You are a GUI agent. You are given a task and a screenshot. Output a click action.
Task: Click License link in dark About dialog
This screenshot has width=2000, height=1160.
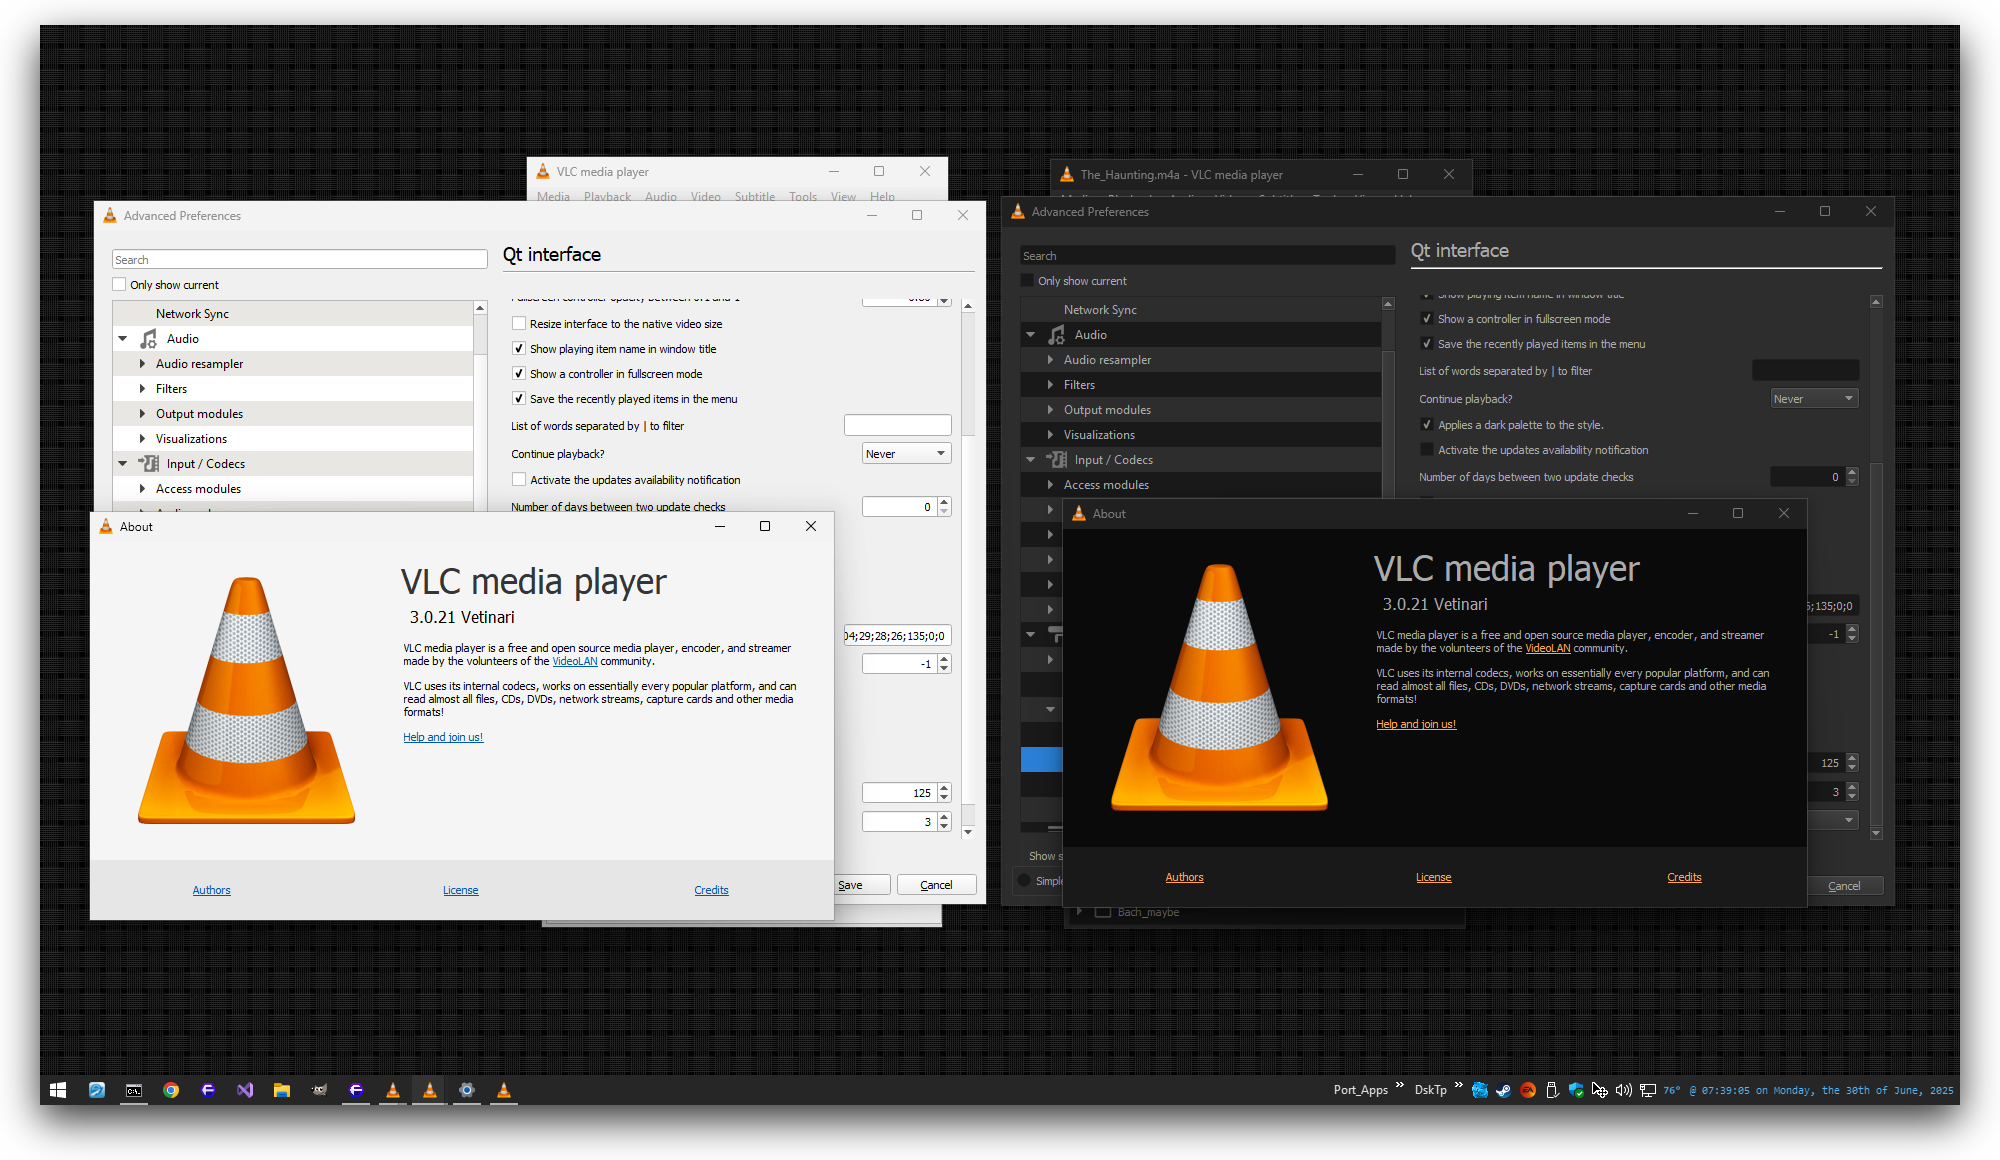[x=1433, y=877]
